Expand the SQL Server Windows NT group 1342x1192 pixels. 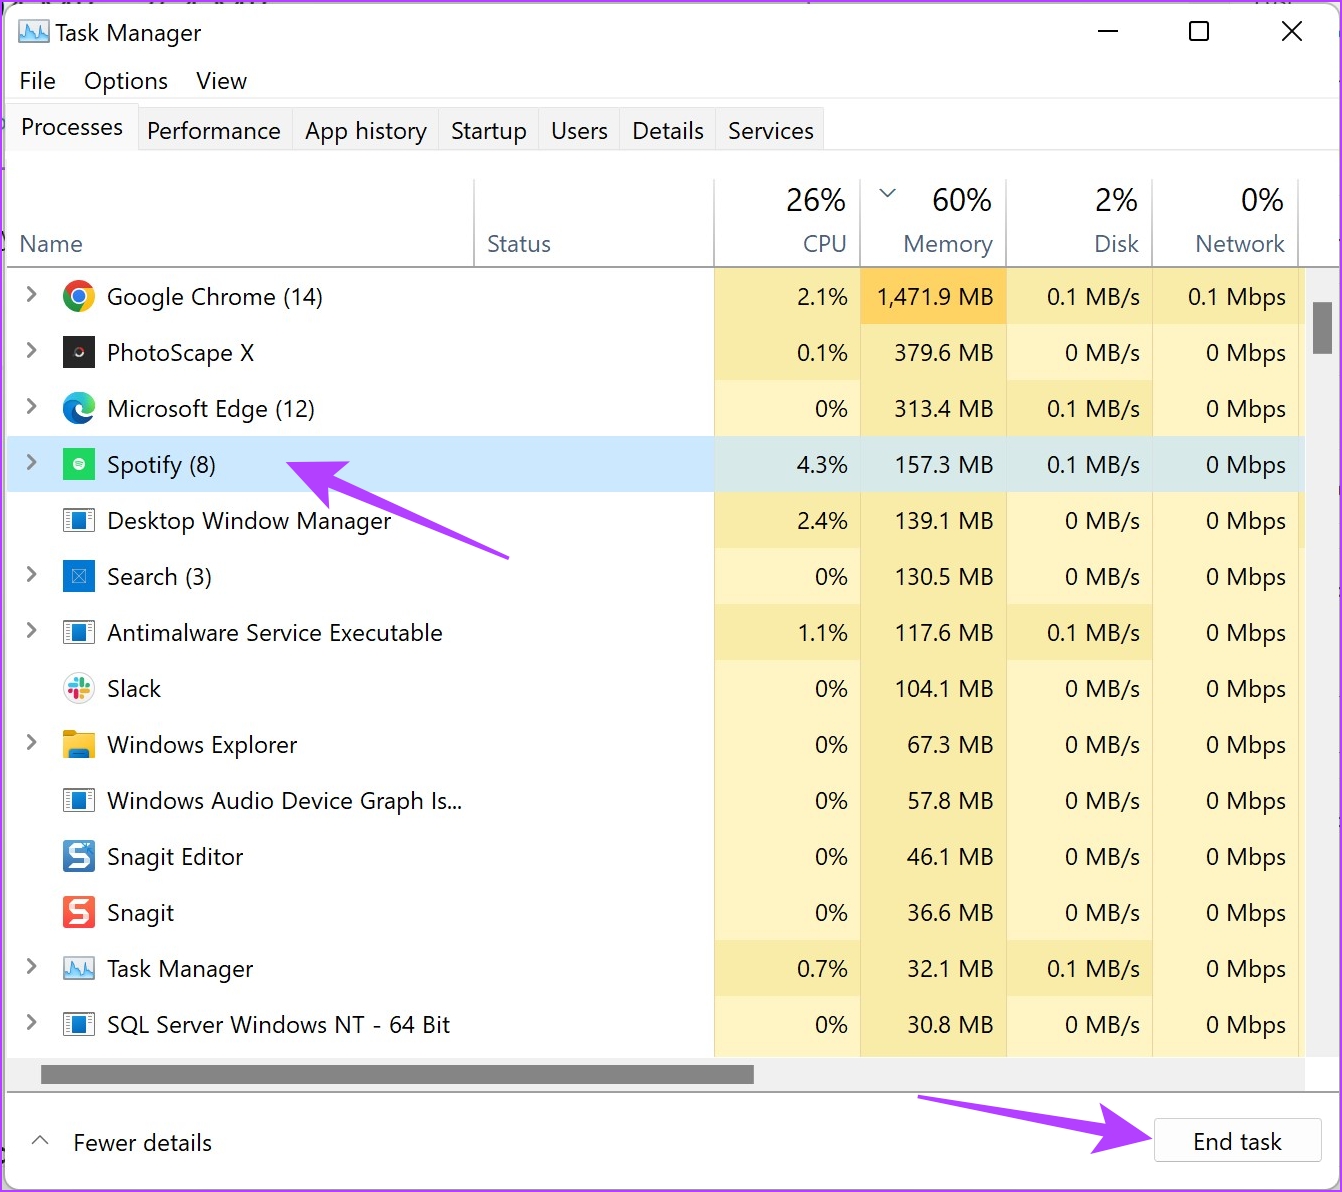point(31,1022)
